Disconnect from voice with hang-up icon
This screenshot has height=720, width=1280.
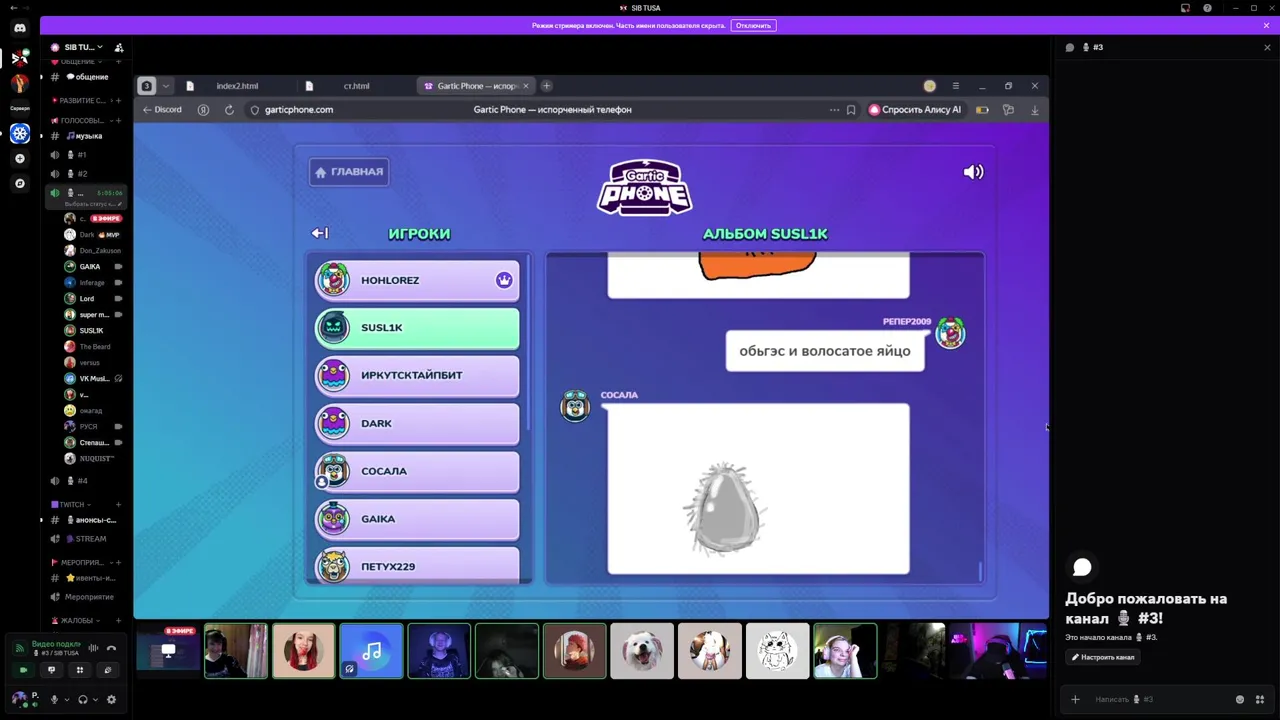pyautogui.click(x=111, y=648)
